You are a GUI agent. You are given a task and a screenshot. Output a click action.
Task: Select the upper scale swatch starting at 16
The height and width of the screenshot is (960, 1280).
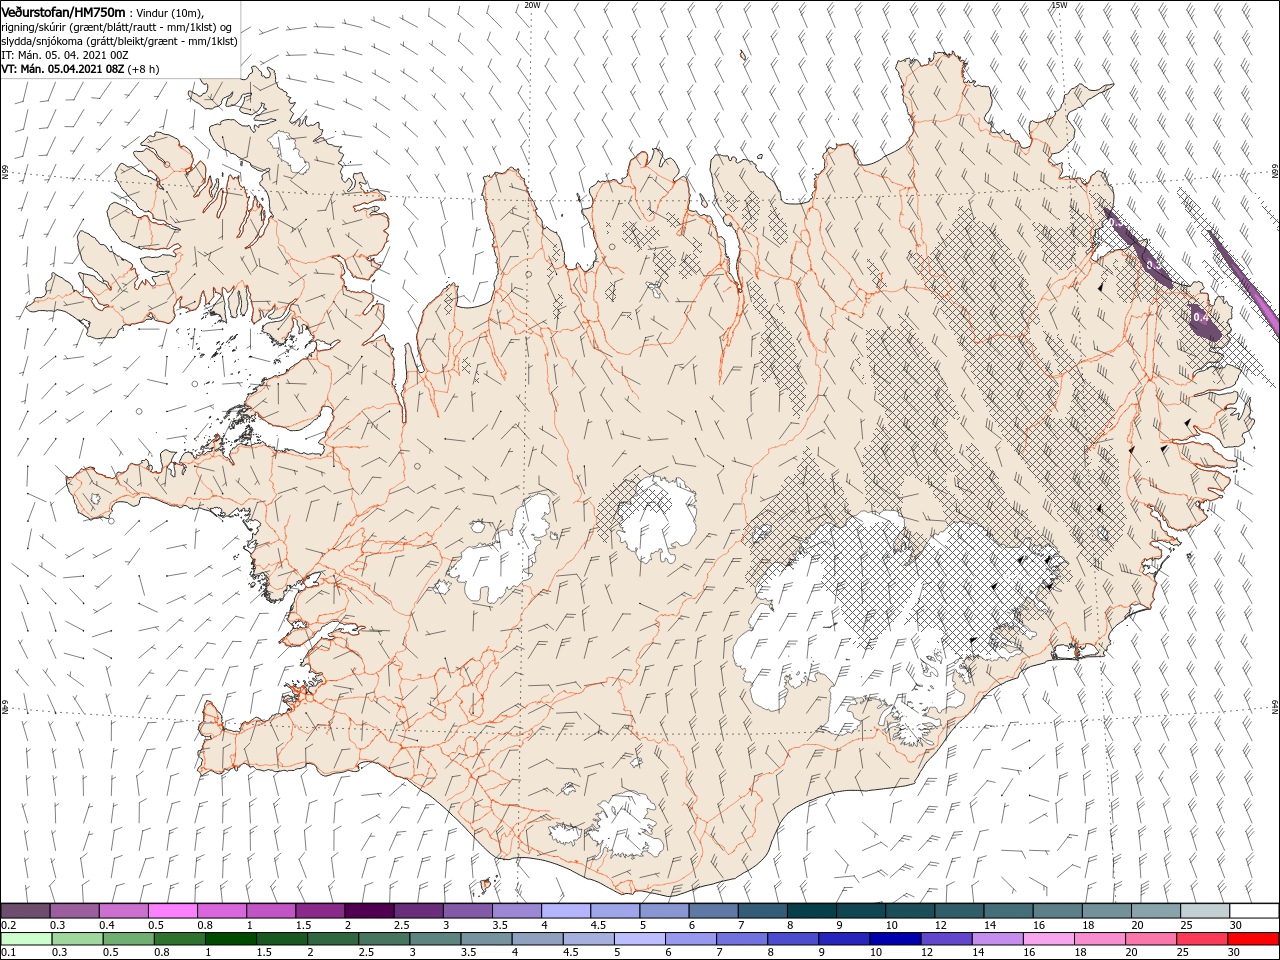point(1056,911)
